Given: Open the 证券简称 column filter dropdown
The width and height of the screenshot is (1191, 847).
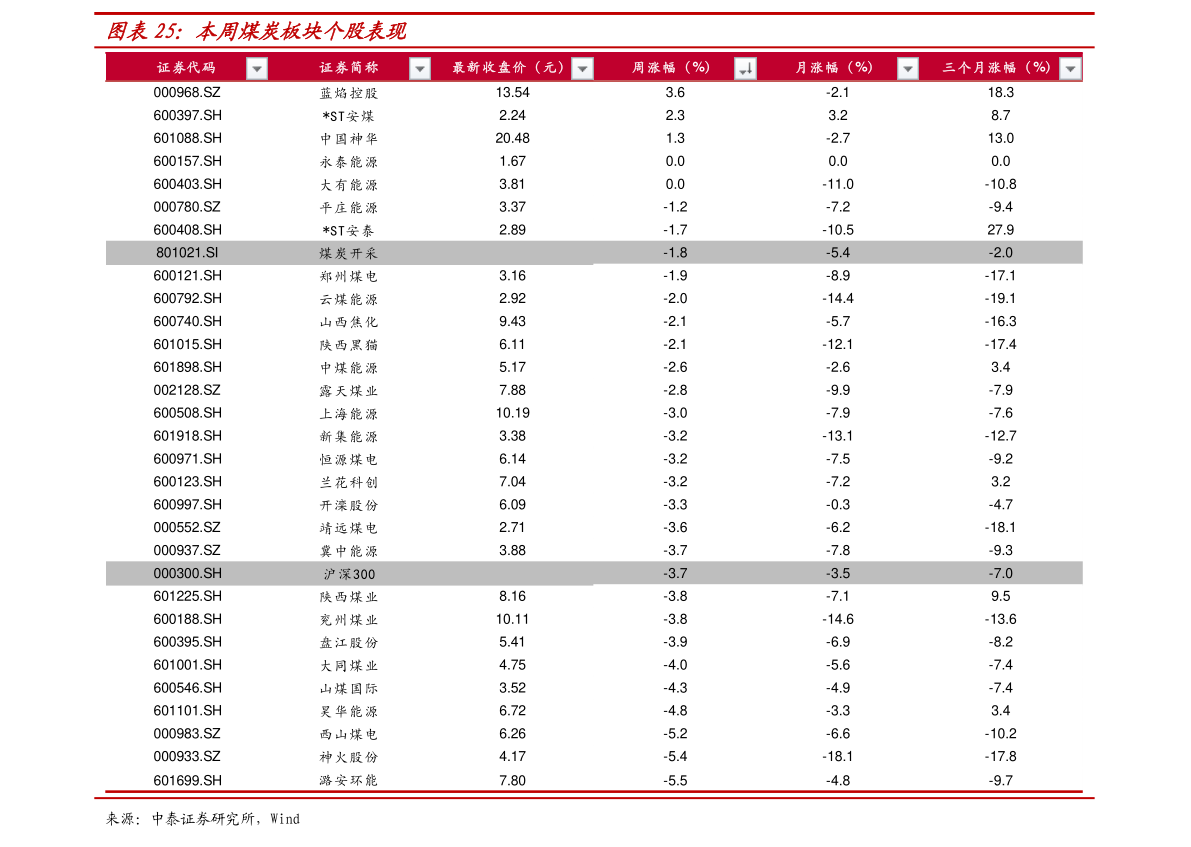Looking at the screenshot, I should (x=420, y=68).
